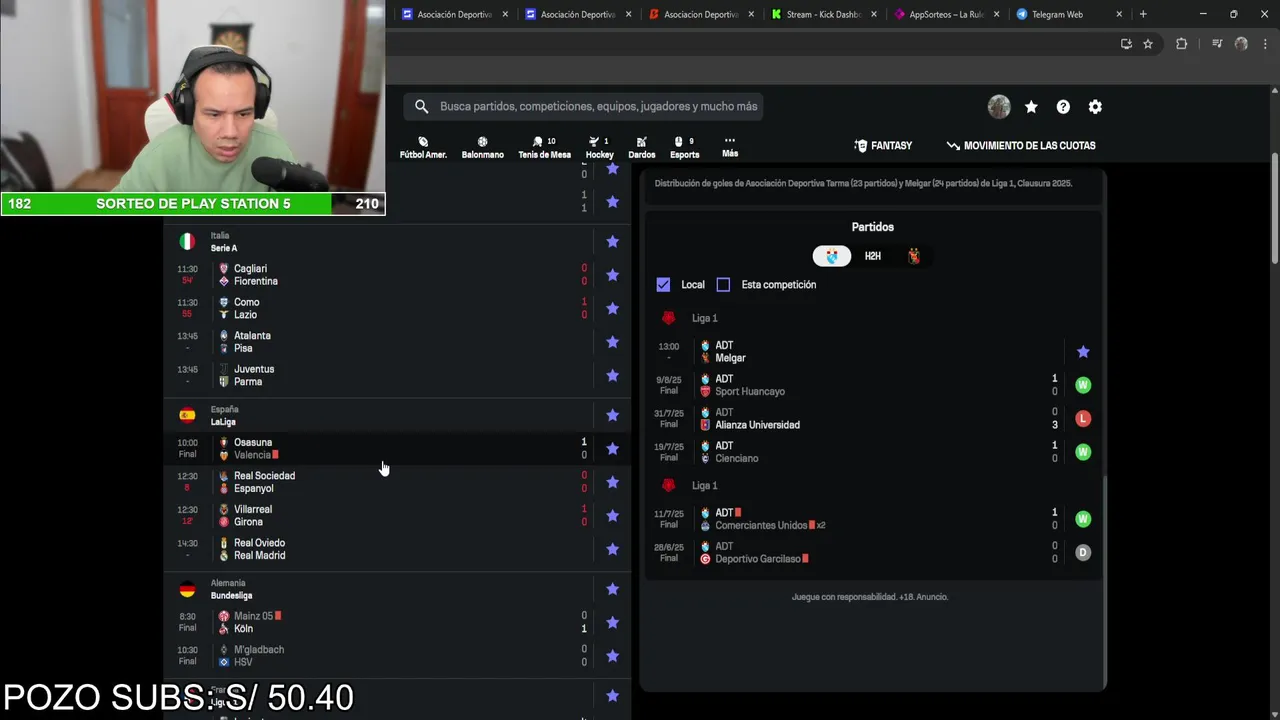Click the D badge for Deportivo Garcilaso match

[x=1083, y=553]
